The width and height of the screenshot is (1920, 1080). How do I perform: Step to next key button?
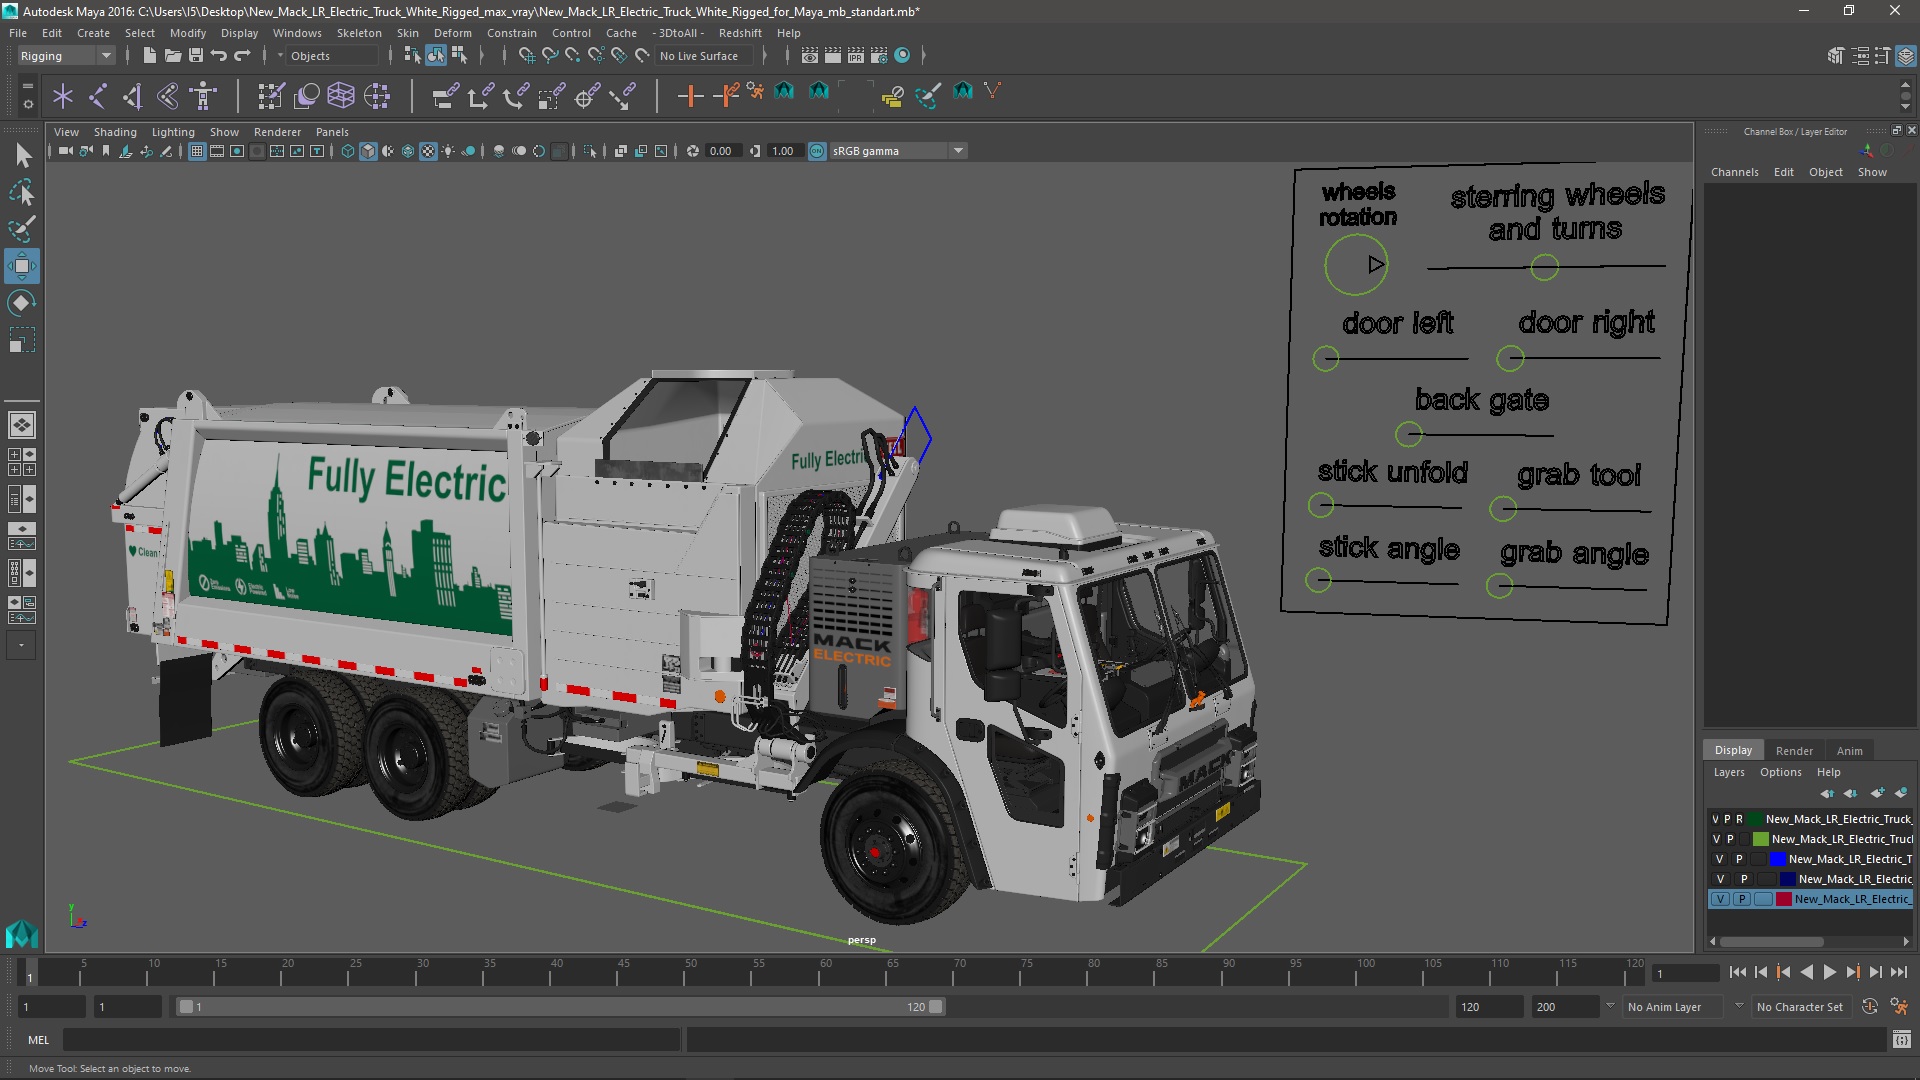pos(1853,972)
